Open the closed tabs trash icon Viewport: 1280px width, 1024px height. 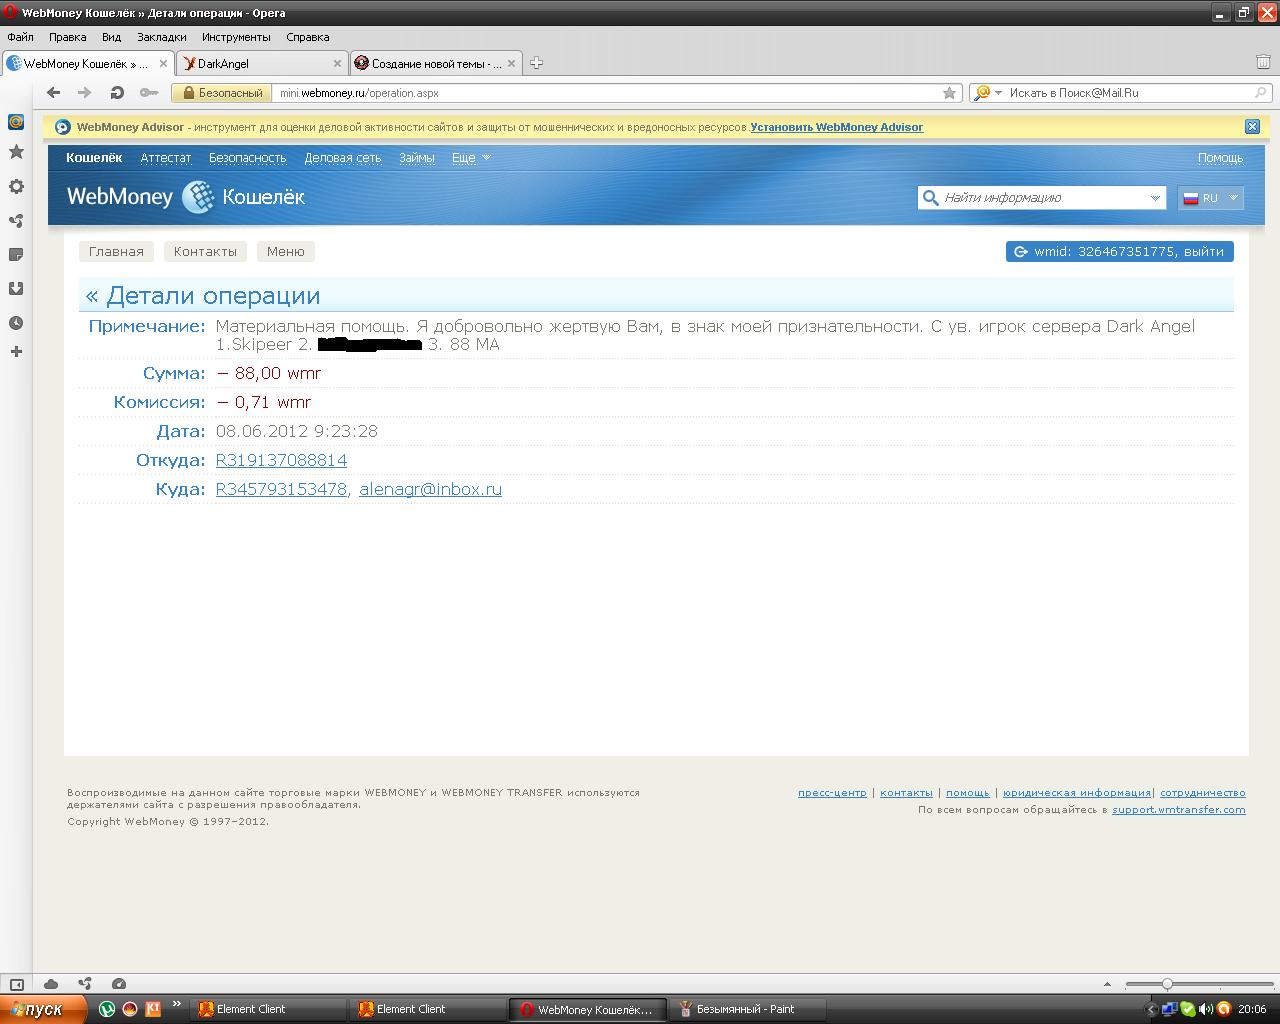pos(1263,62)
